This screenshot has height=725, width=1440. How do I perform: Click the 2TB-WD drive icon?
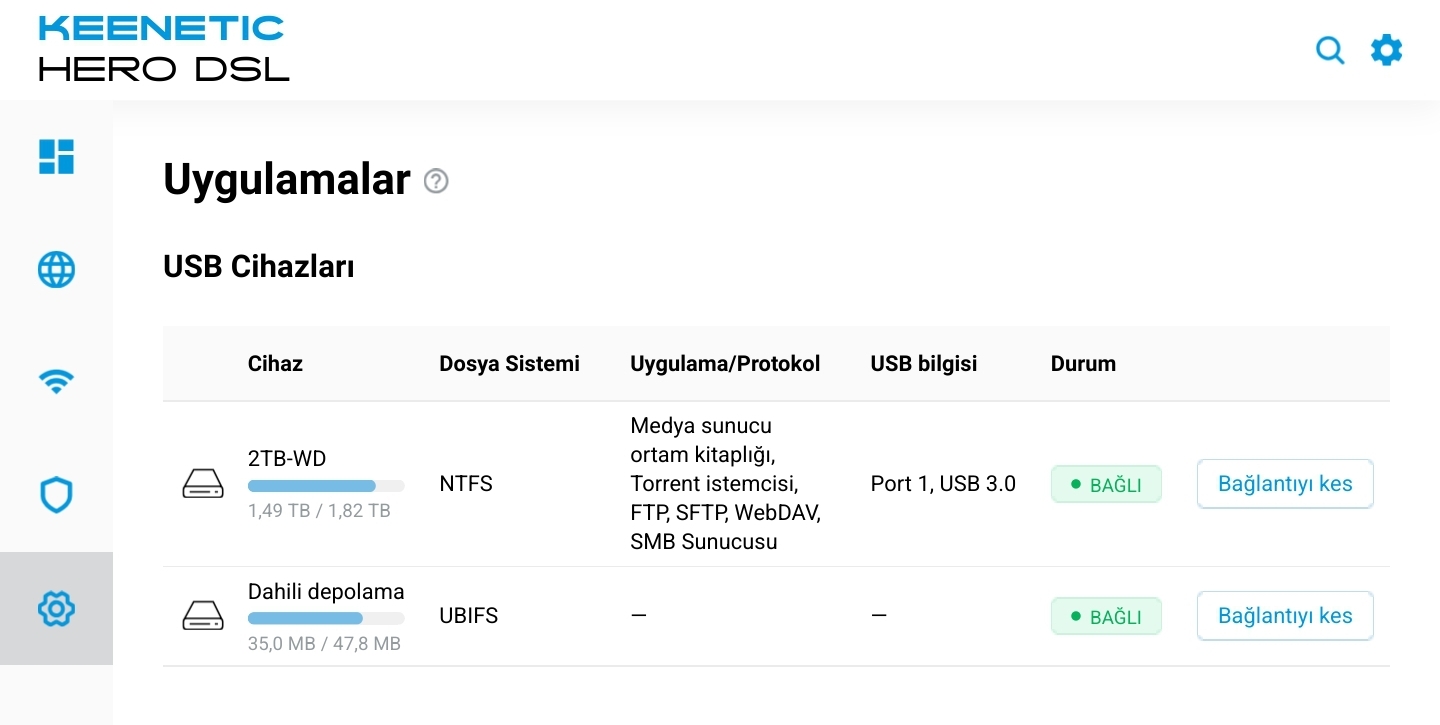coord(203,484)
